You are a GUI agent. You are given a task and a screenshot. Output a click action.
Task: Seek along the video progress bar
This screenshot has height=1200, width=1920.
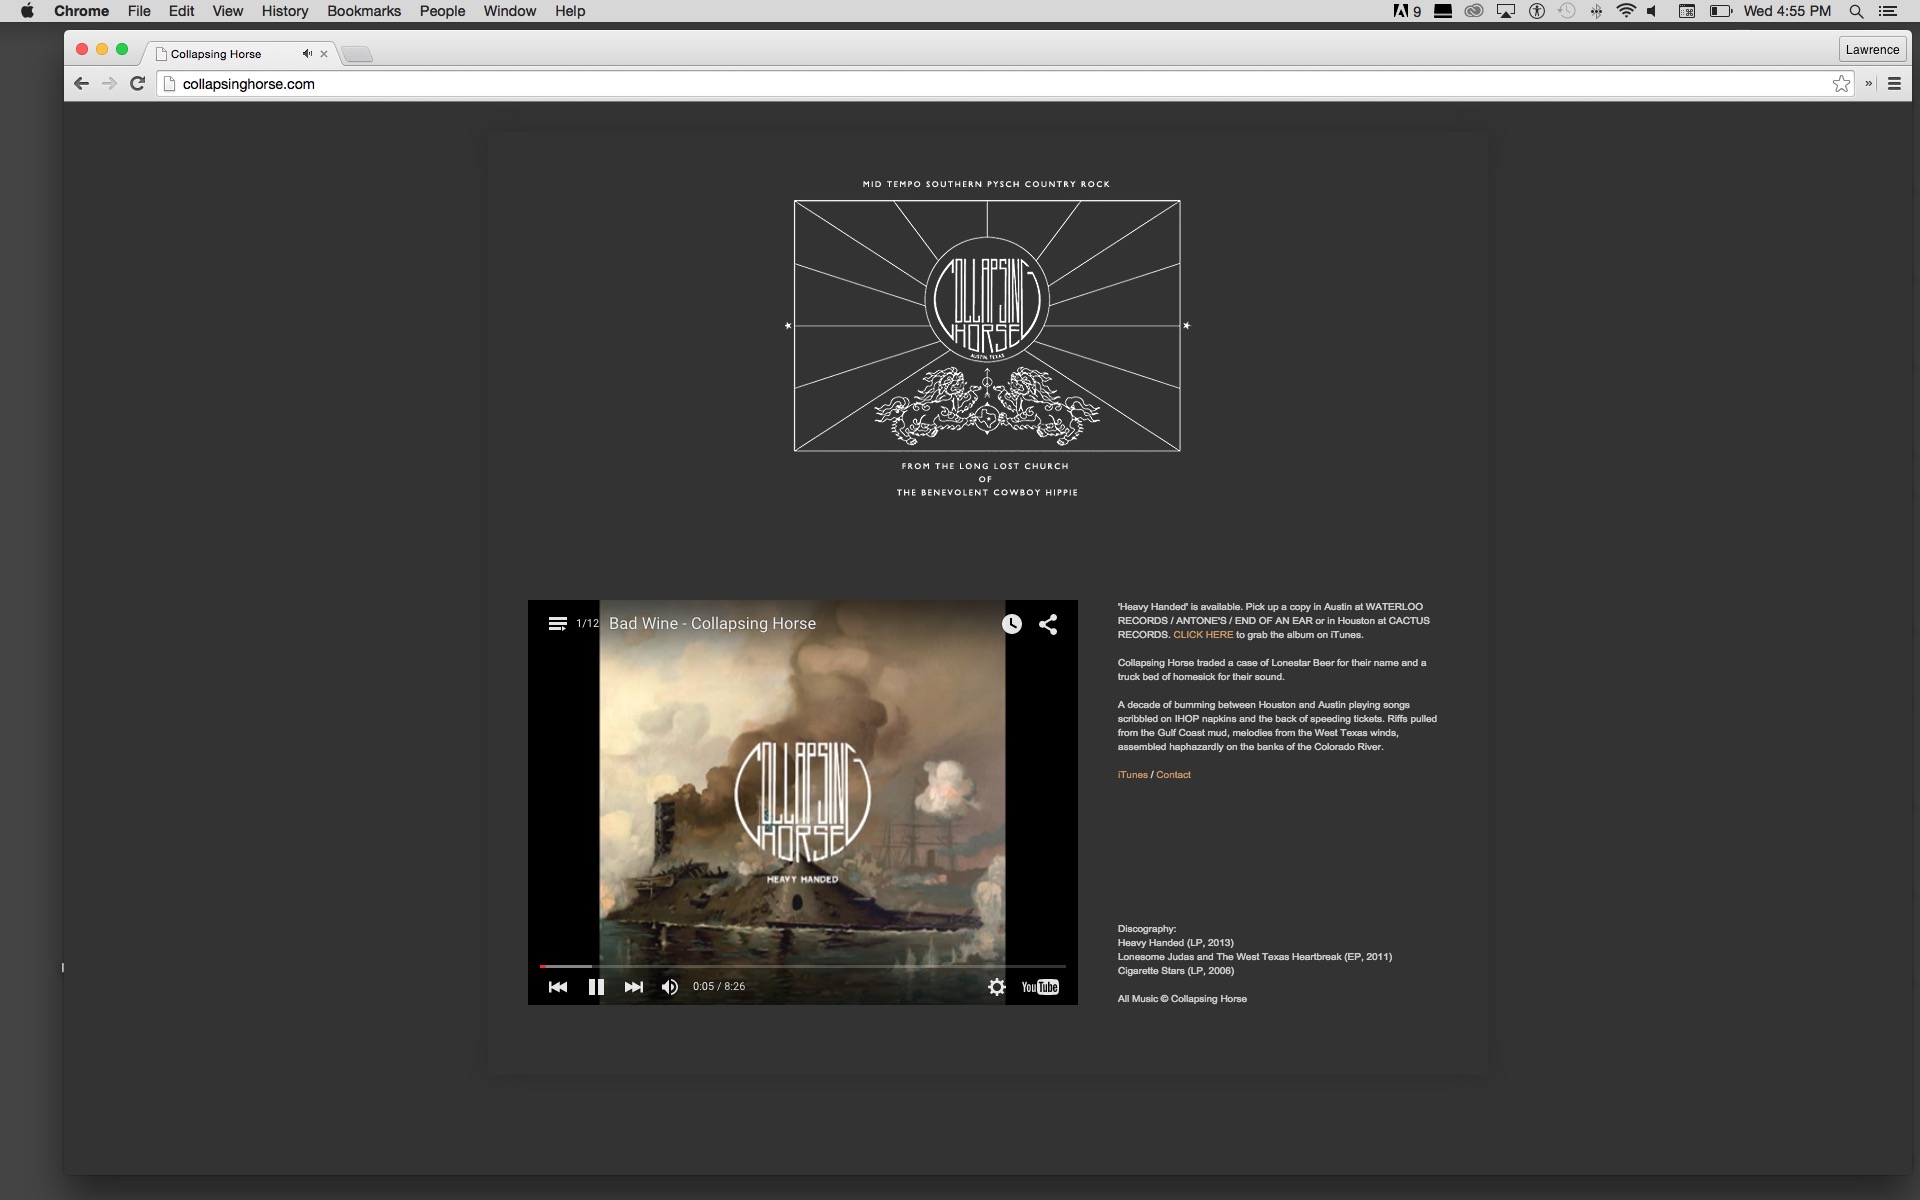coord(800,966)
